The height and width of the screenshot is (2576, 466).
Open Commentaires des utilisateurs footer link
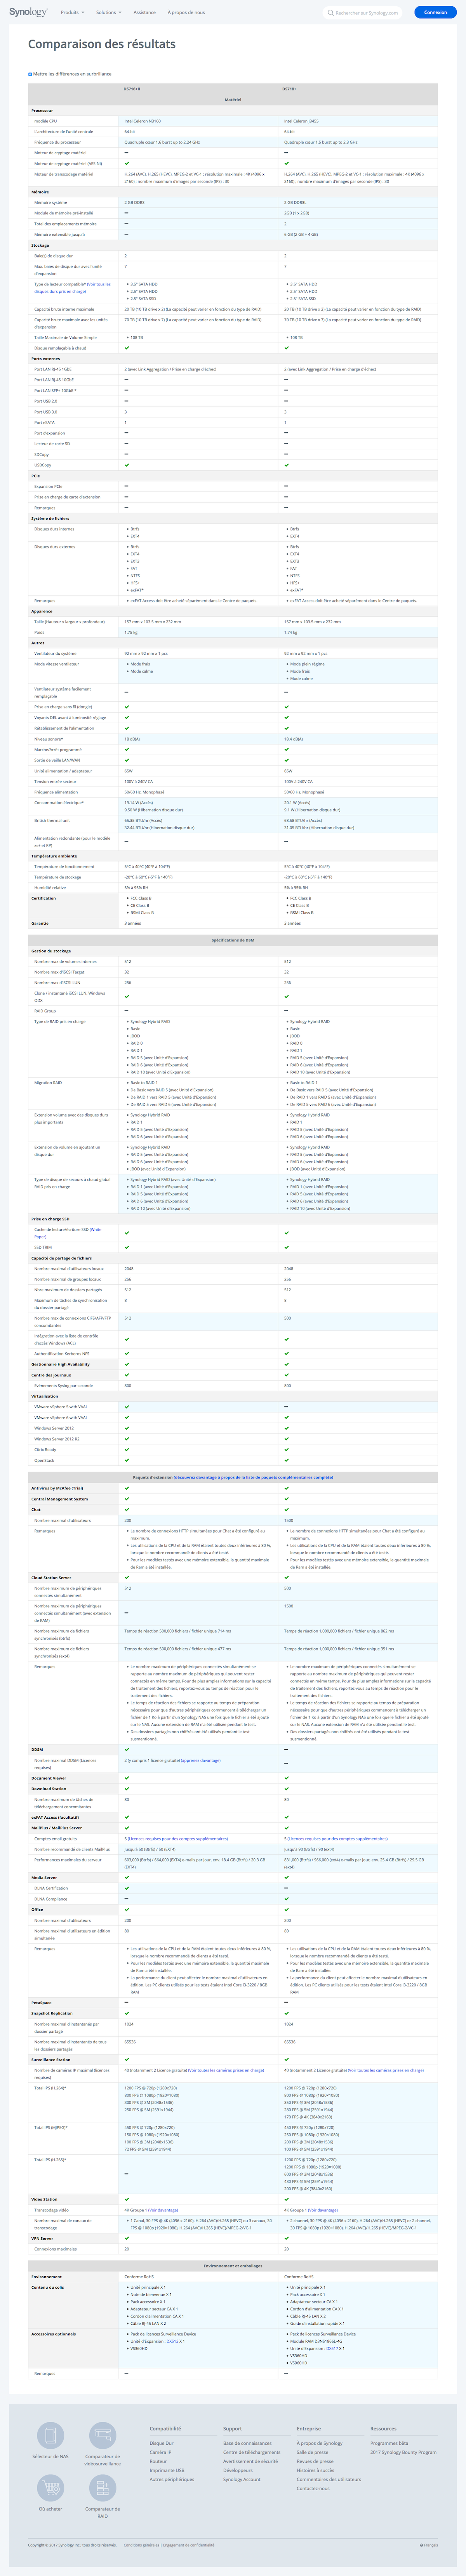[x=329, y=2479]
